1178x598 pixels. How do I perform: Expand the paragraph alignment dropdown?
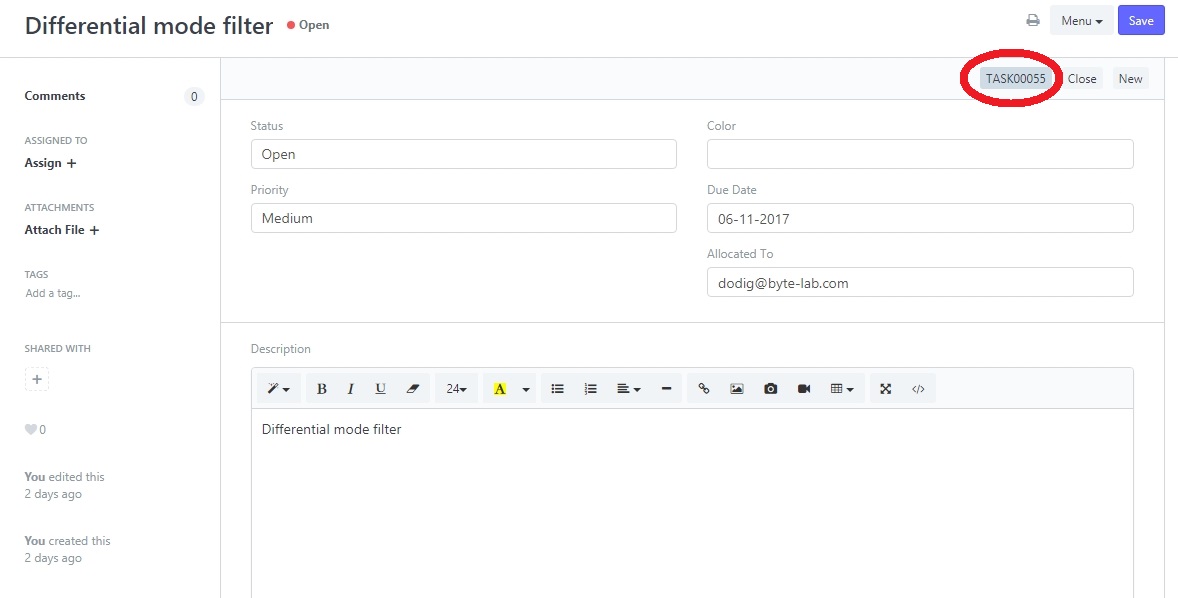(x=628, y=389)
